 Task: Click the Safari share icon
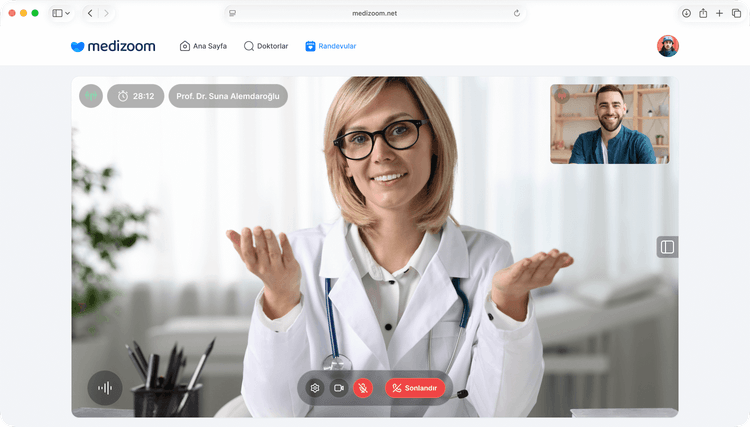[703, 13]
